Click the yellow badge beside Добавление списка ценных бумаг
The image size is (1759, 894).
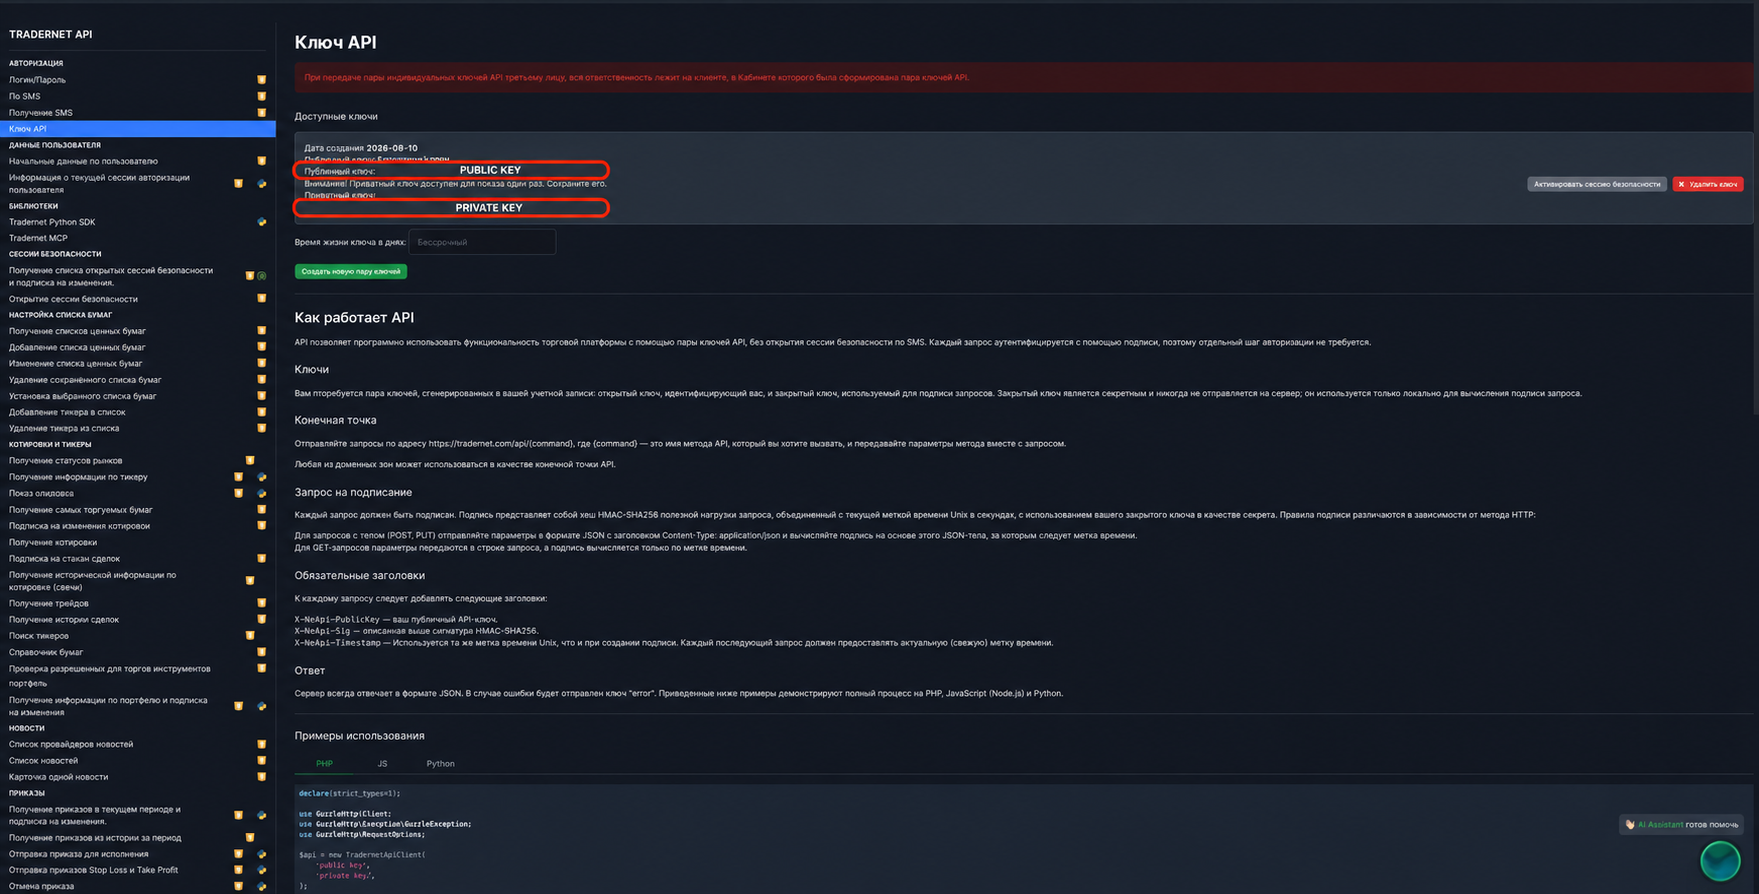pos(262,347)
